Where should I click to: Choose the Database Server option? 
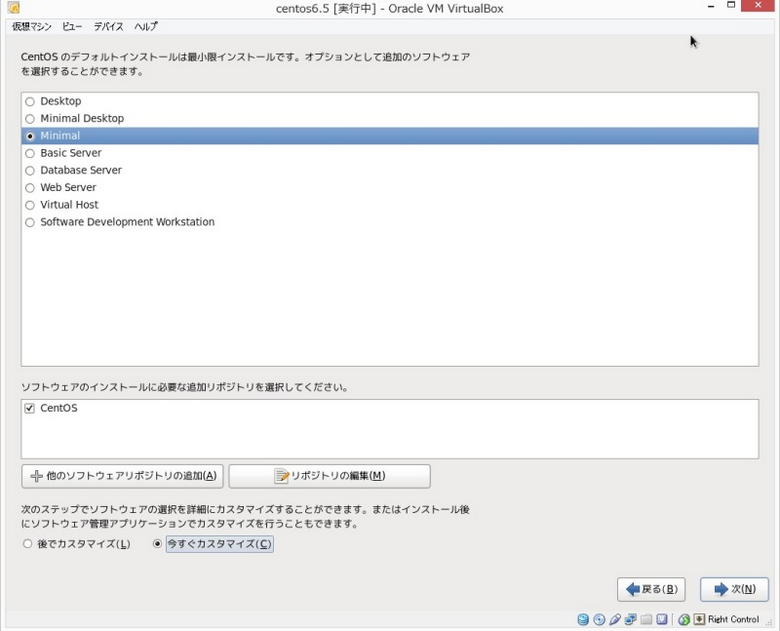30,171
